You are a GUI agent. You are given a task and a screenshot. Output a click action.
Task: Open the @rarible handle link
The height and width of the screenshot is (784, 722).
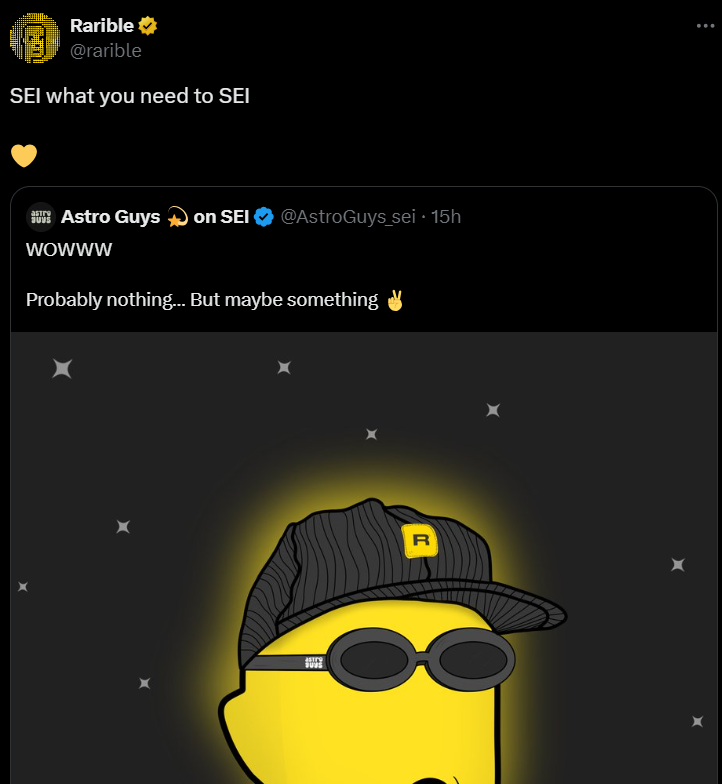(x=106, y=50)
